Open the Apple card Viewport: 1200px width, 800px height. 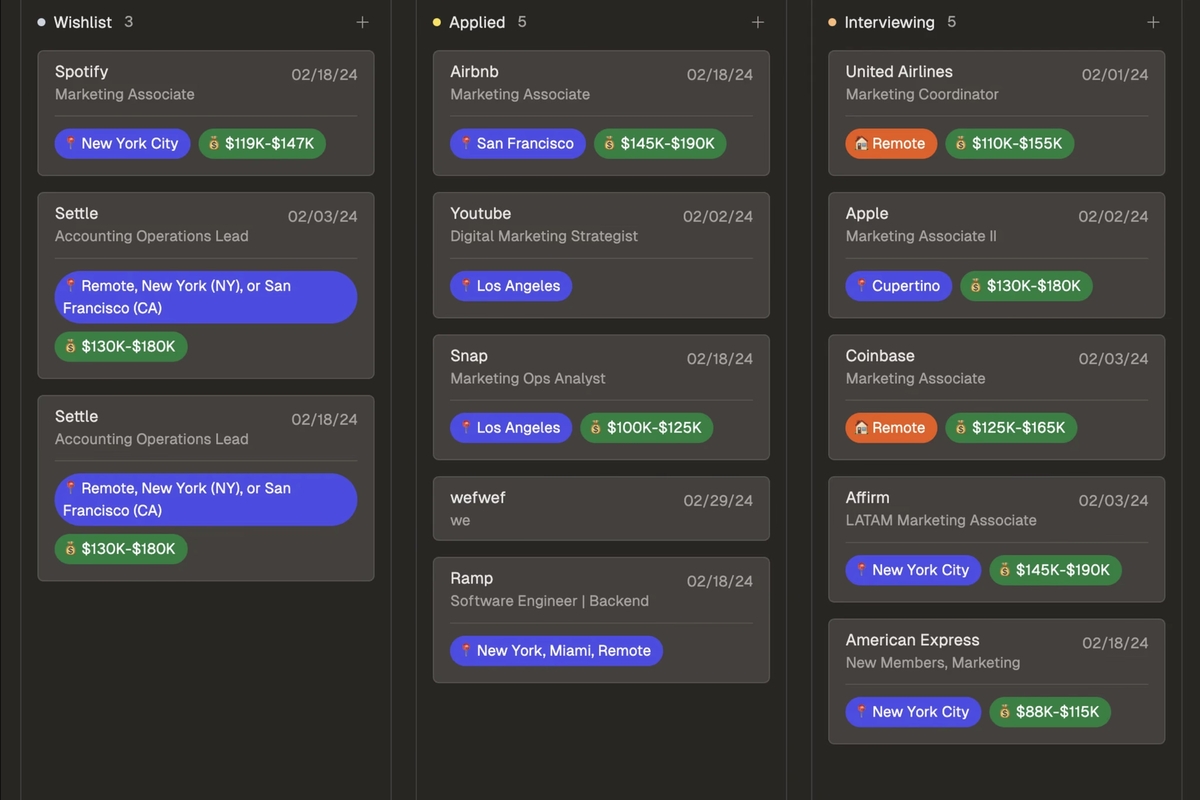pyautogui.click(x=997, y=255)
